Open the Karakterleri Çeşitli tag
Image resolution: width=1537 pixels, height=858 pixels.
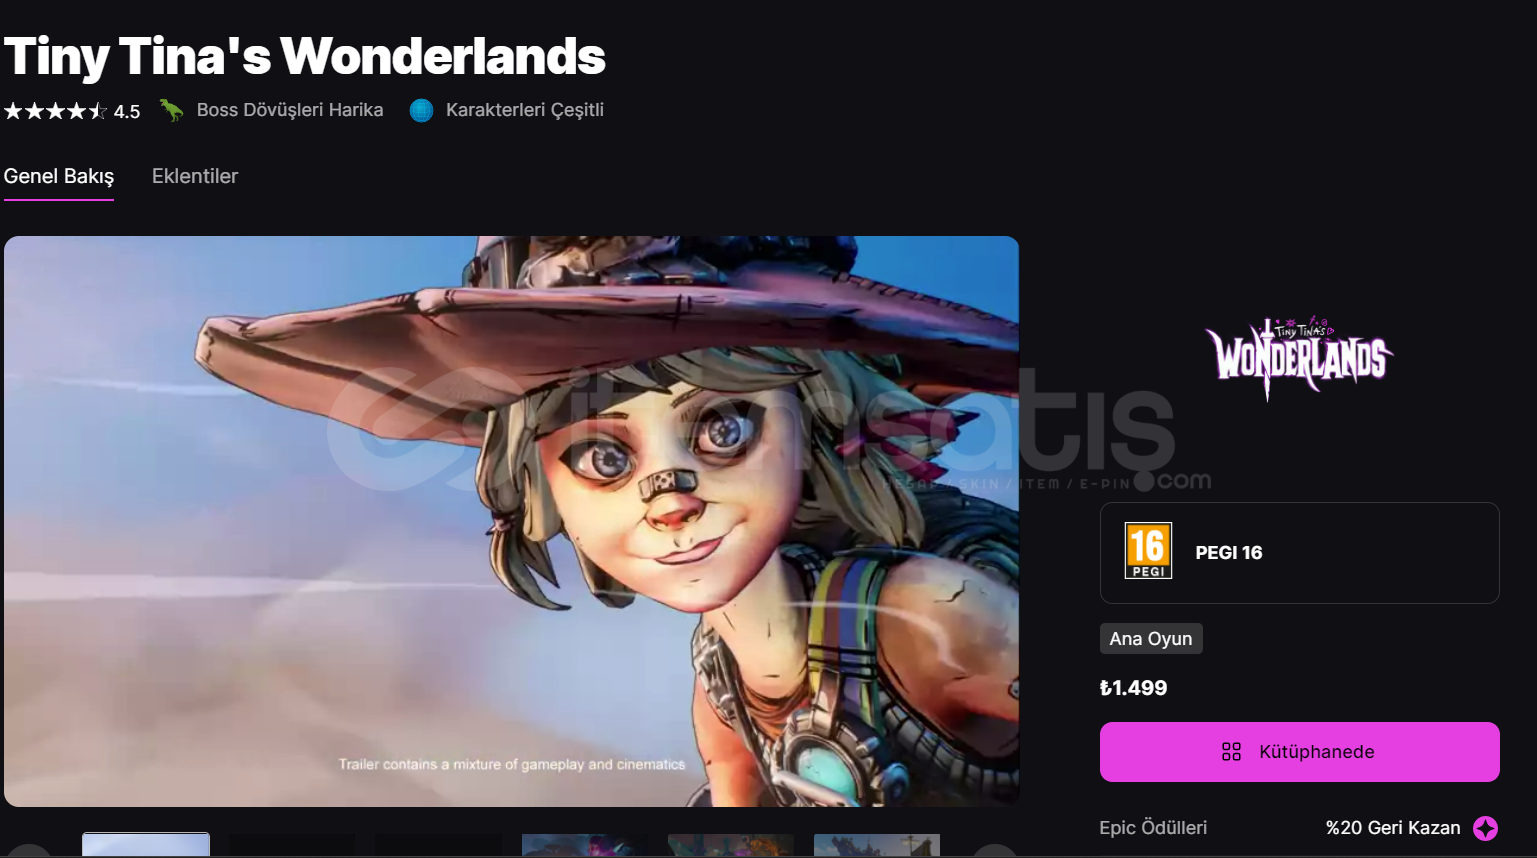coord(525,110)
